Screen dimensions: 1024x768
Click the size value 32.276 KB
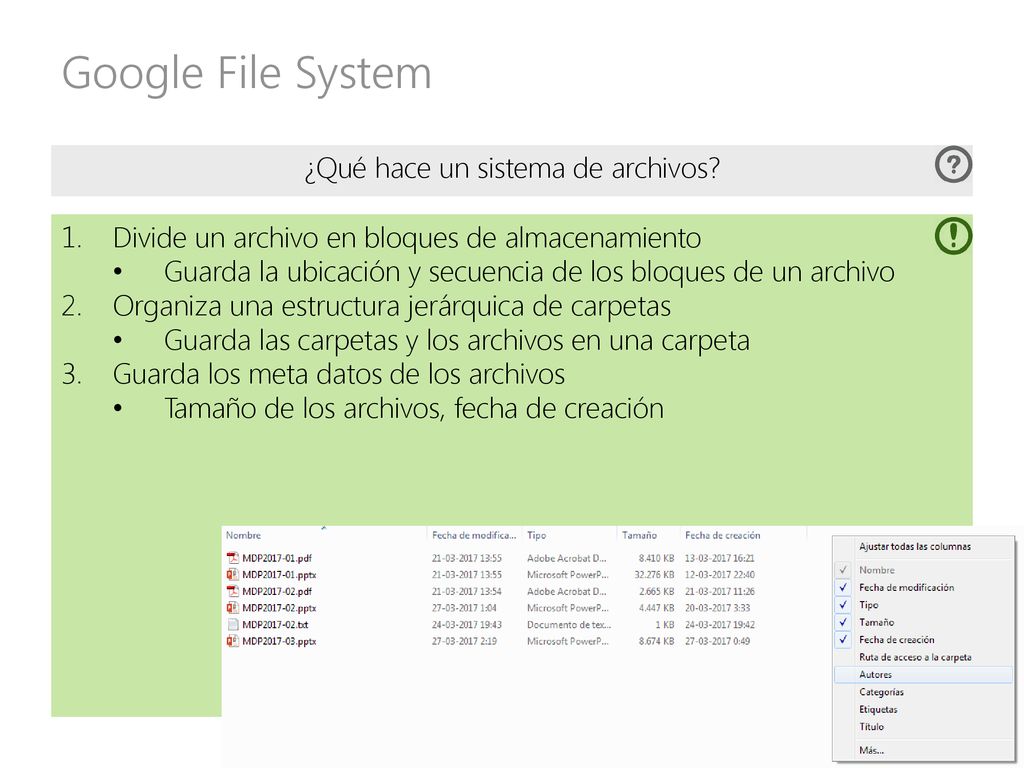coord(654,575)
